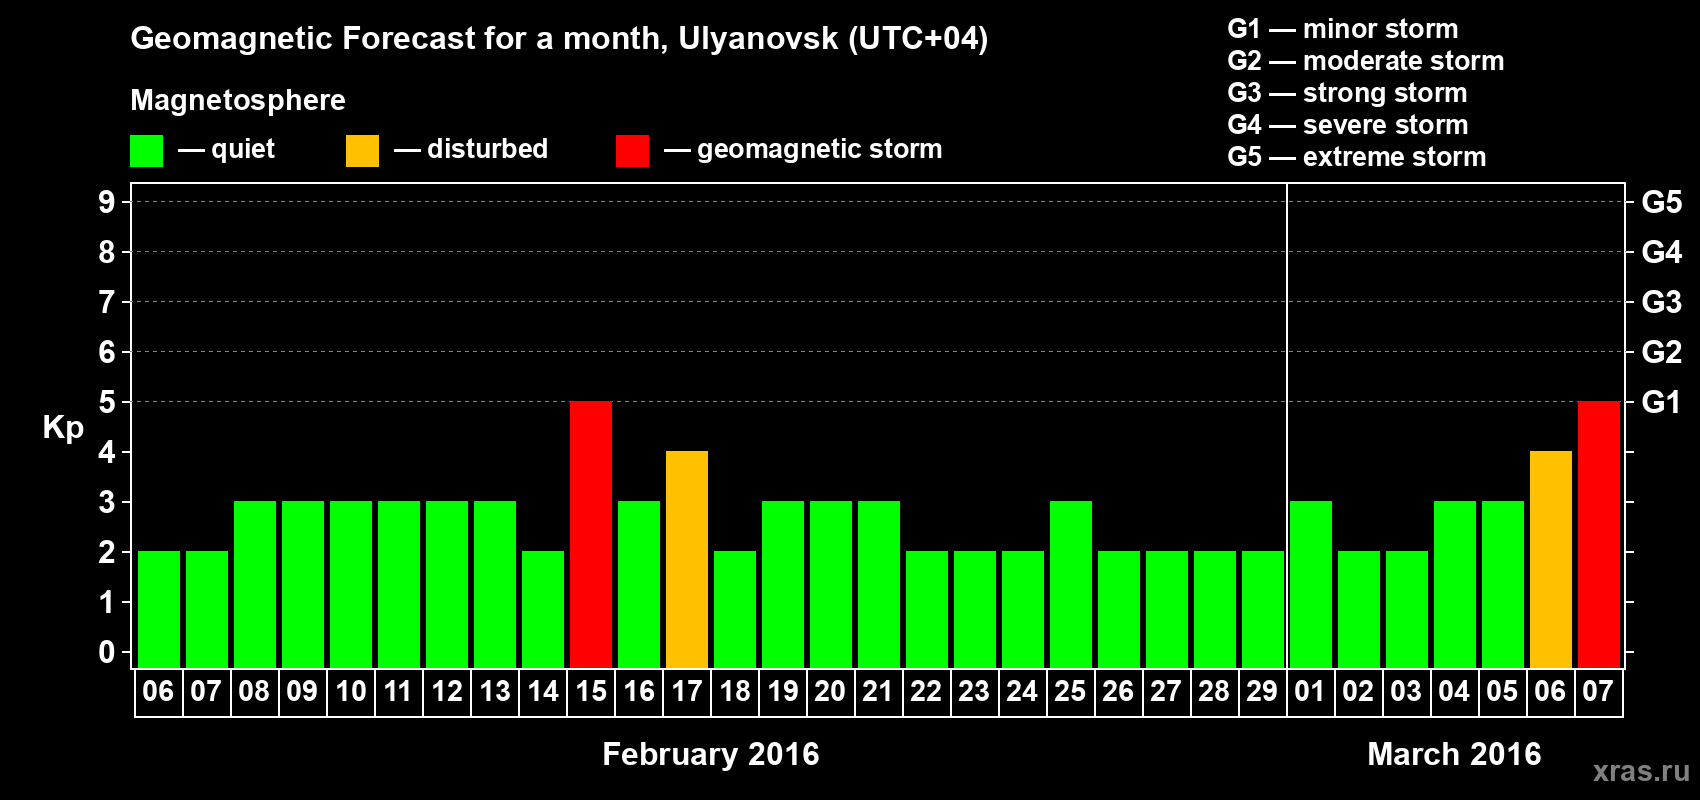
Task: Click the G5 right axis label
Action: (1662, 202)
